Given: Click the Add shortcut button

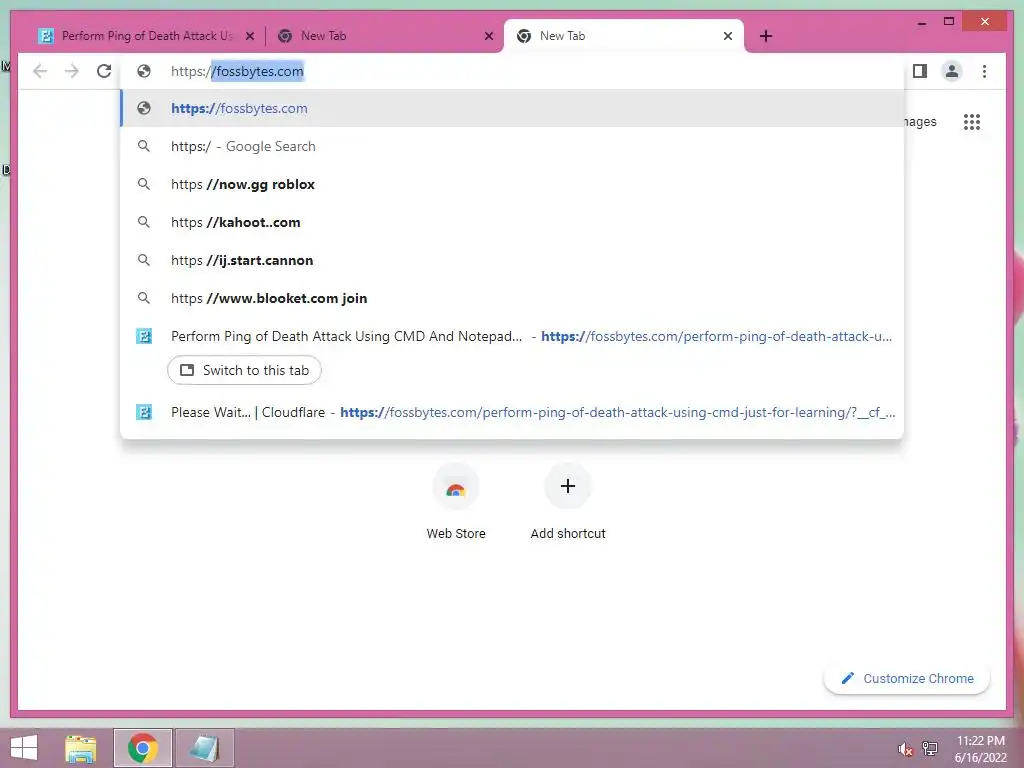Looking at the screenshot, I should click(568, 502).
